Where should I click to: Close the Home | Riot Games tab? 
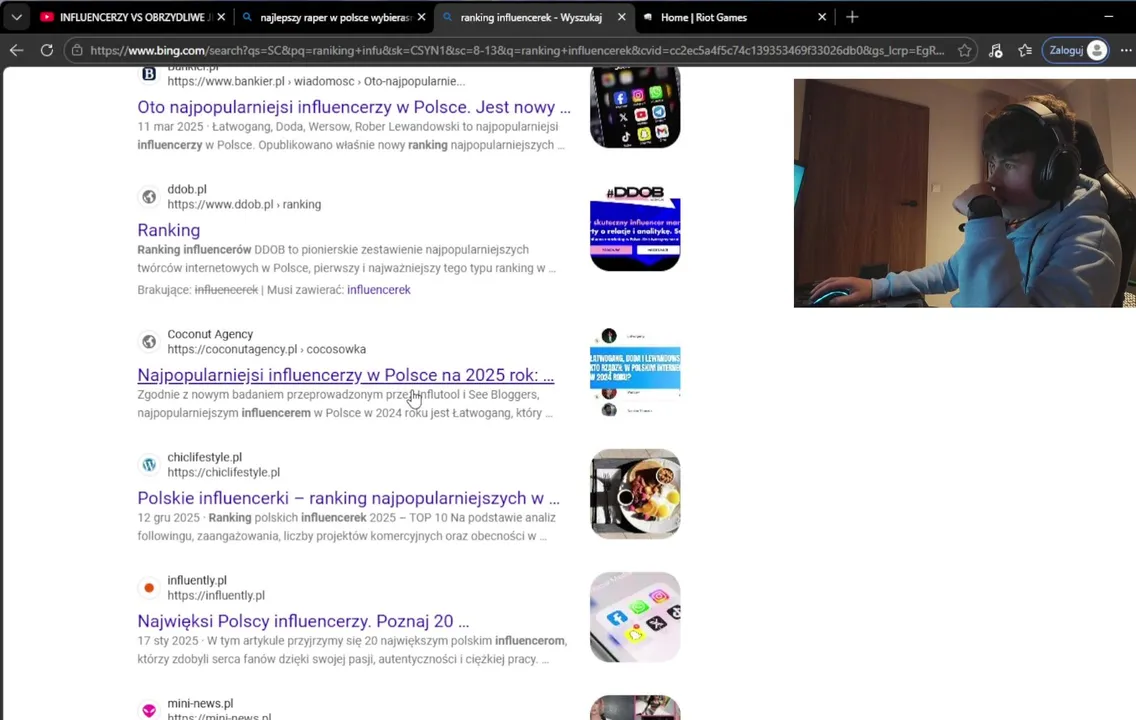[822, 17]
